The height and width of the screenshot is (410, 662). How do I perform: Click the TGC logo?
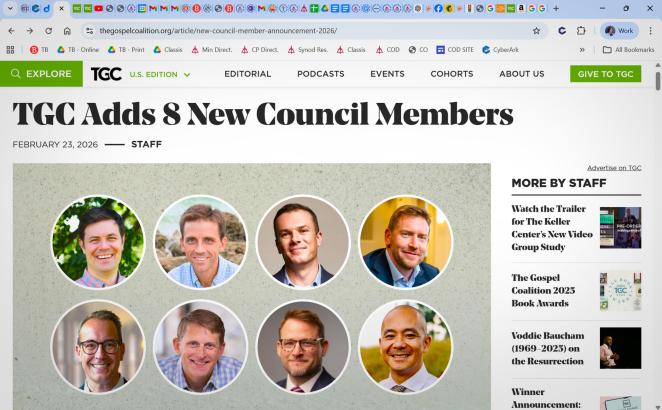click(x=106, y=74)
